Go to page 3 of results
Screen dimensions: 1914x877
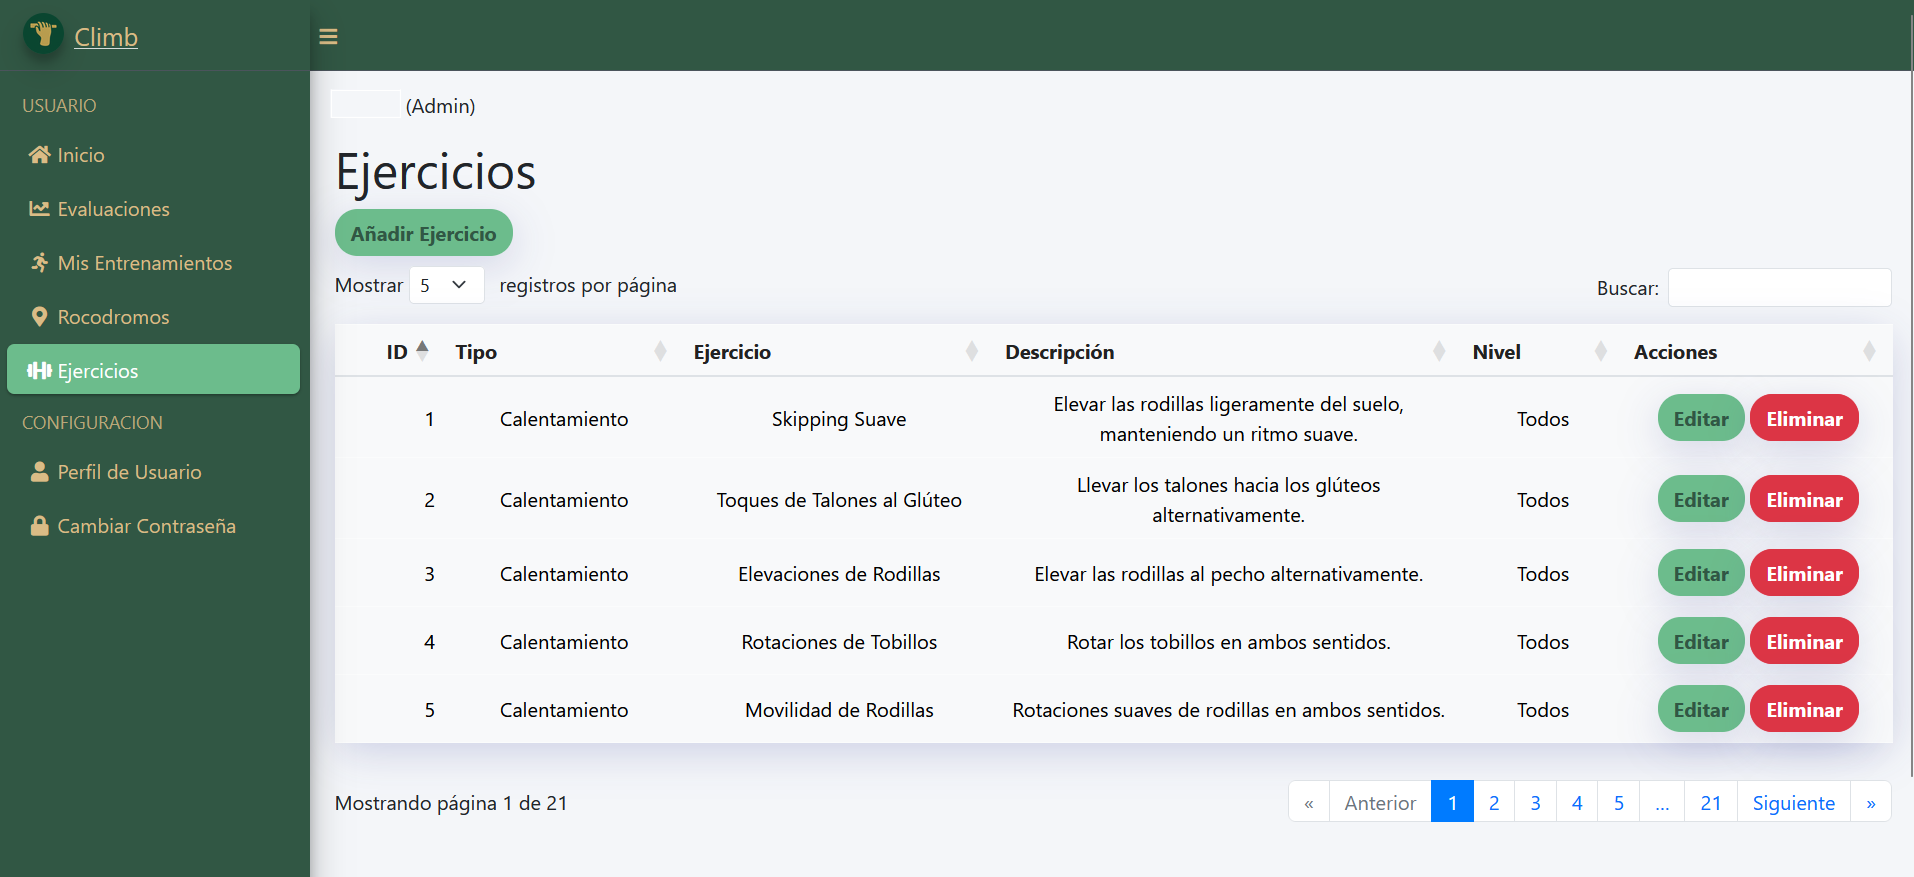(1535, 803)
